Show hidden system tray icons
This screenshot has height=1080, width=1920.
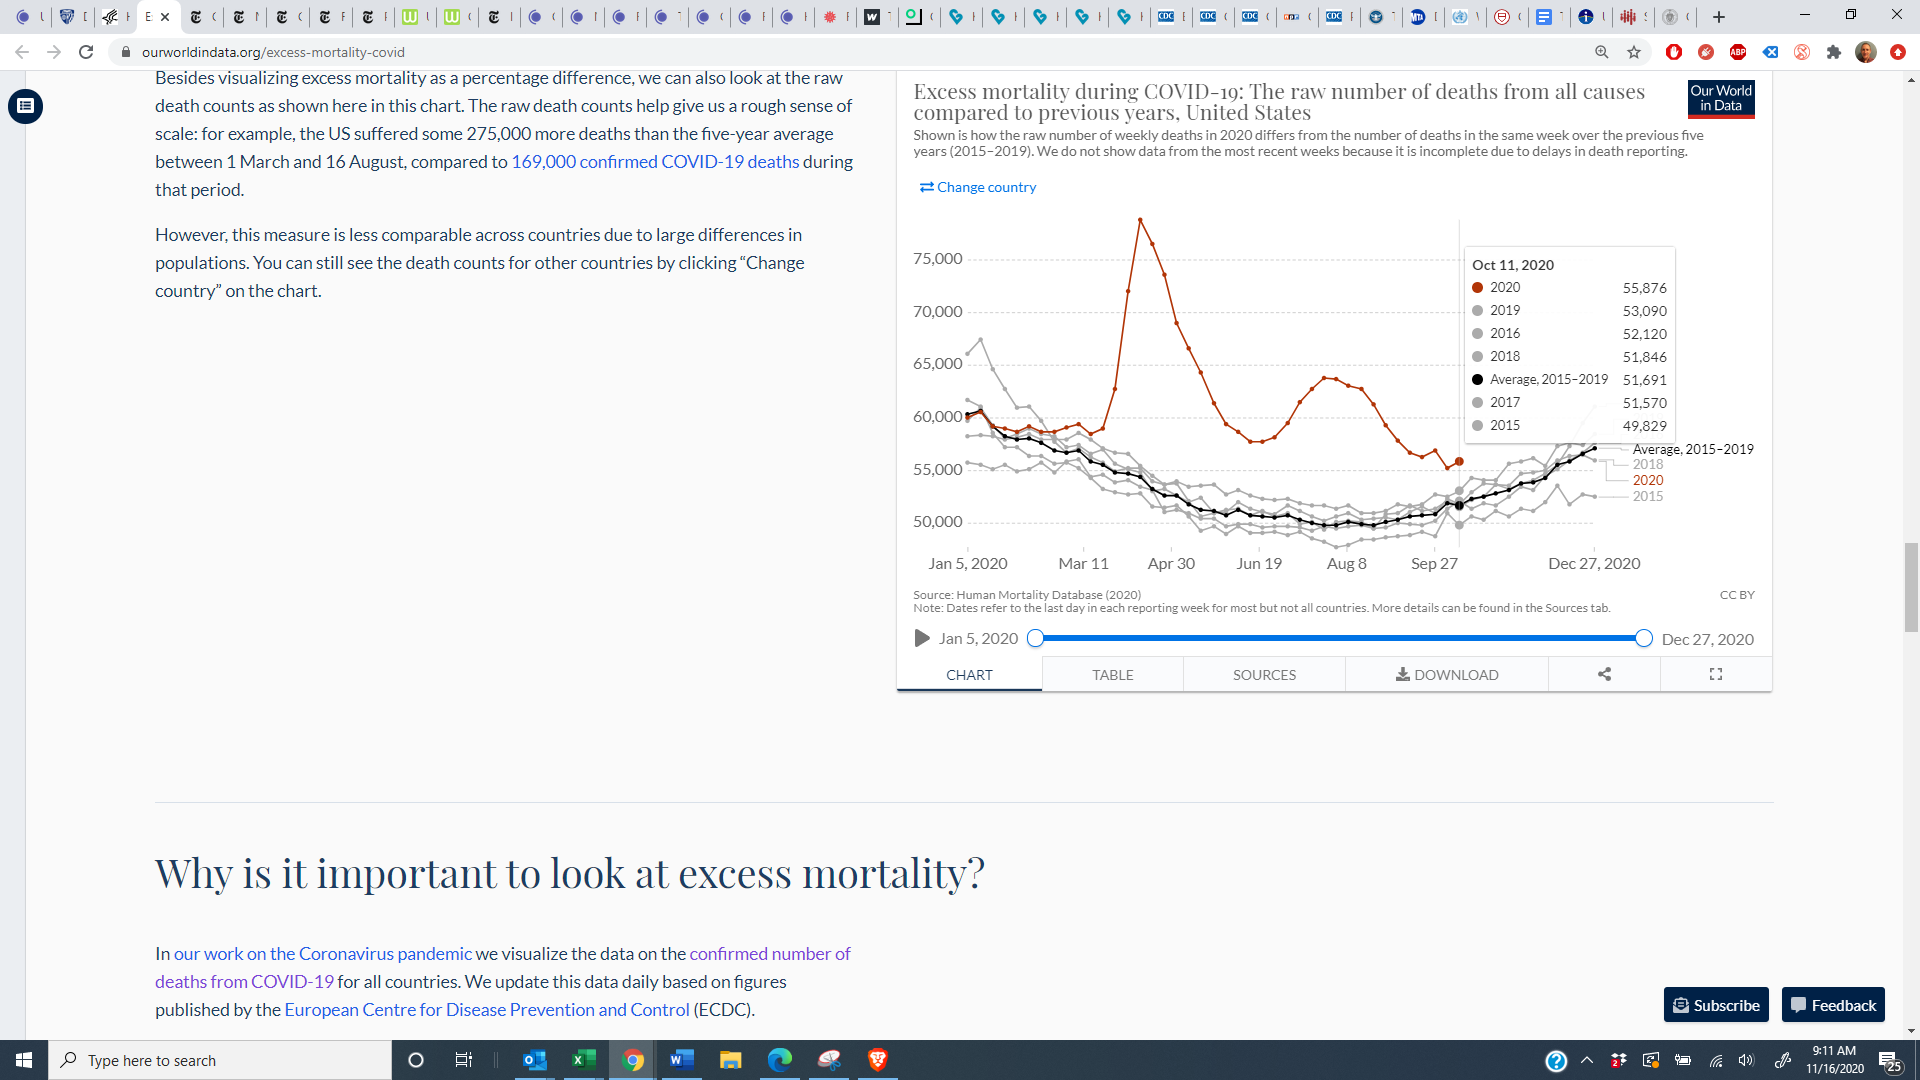(x=1587, y=1060)
